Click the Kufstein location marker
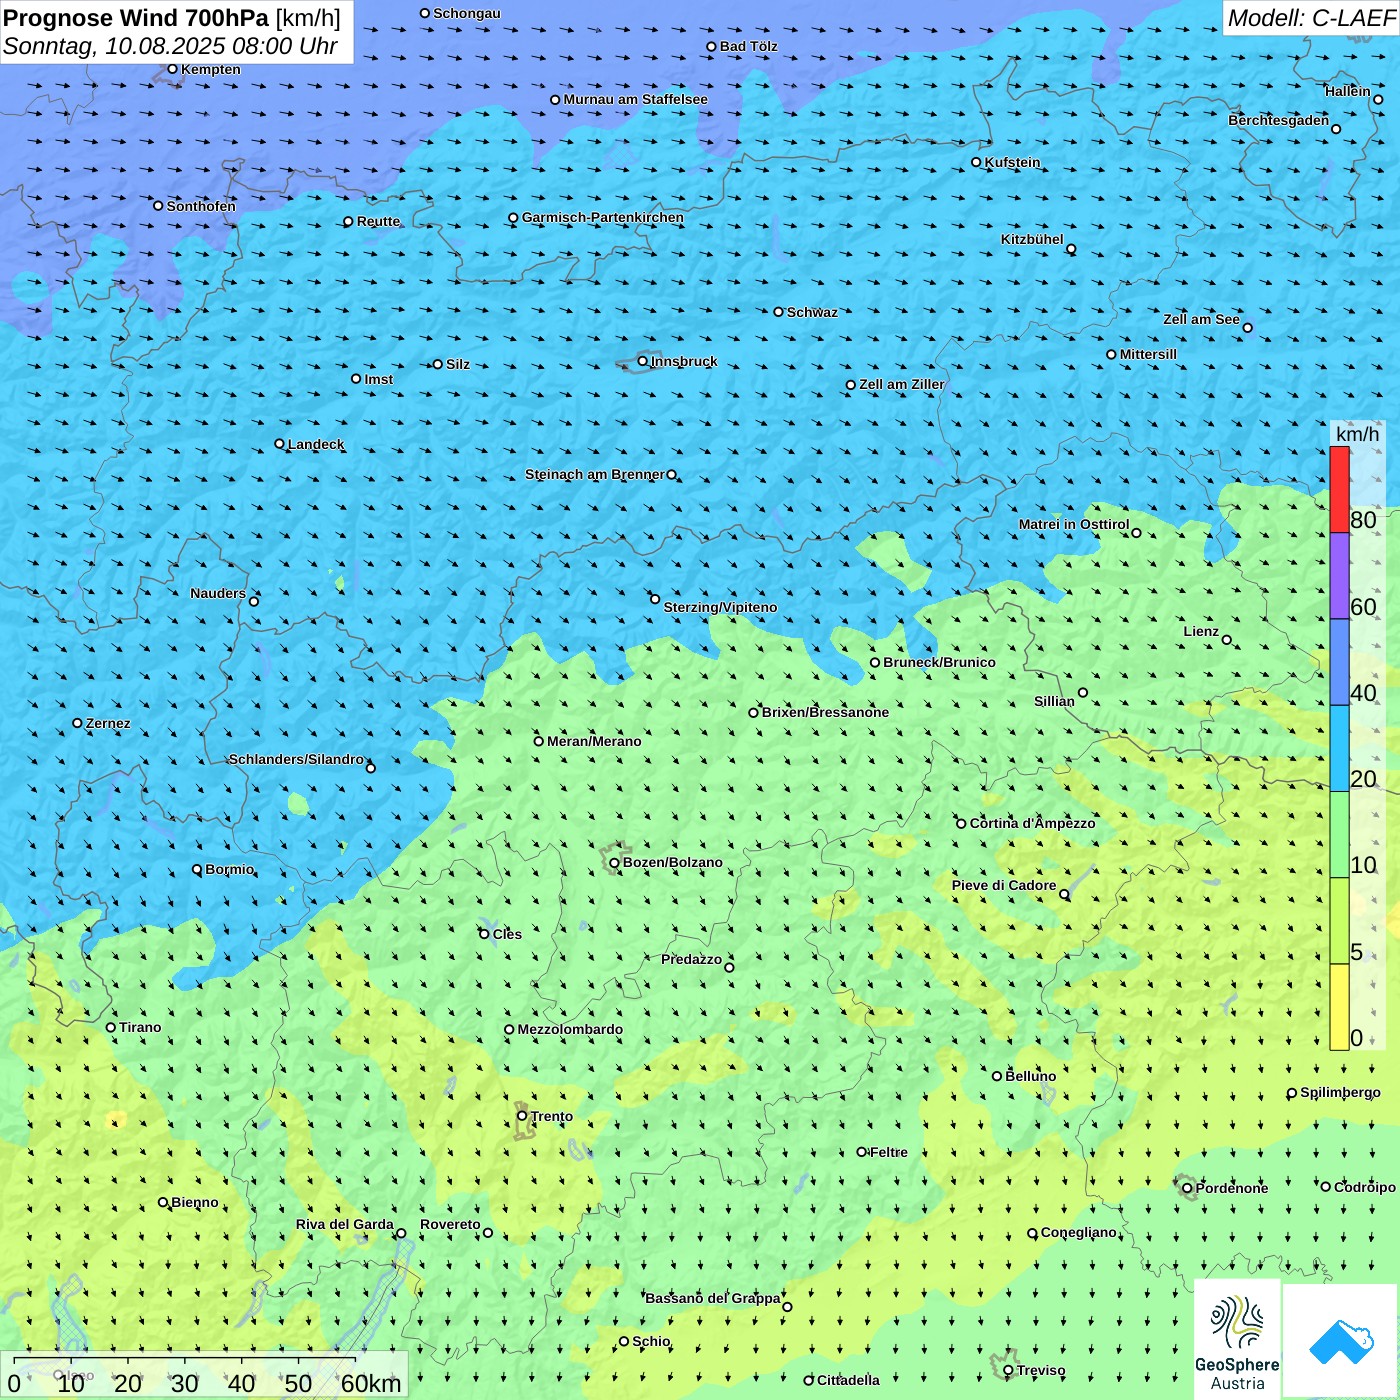 tap(977, 162)
